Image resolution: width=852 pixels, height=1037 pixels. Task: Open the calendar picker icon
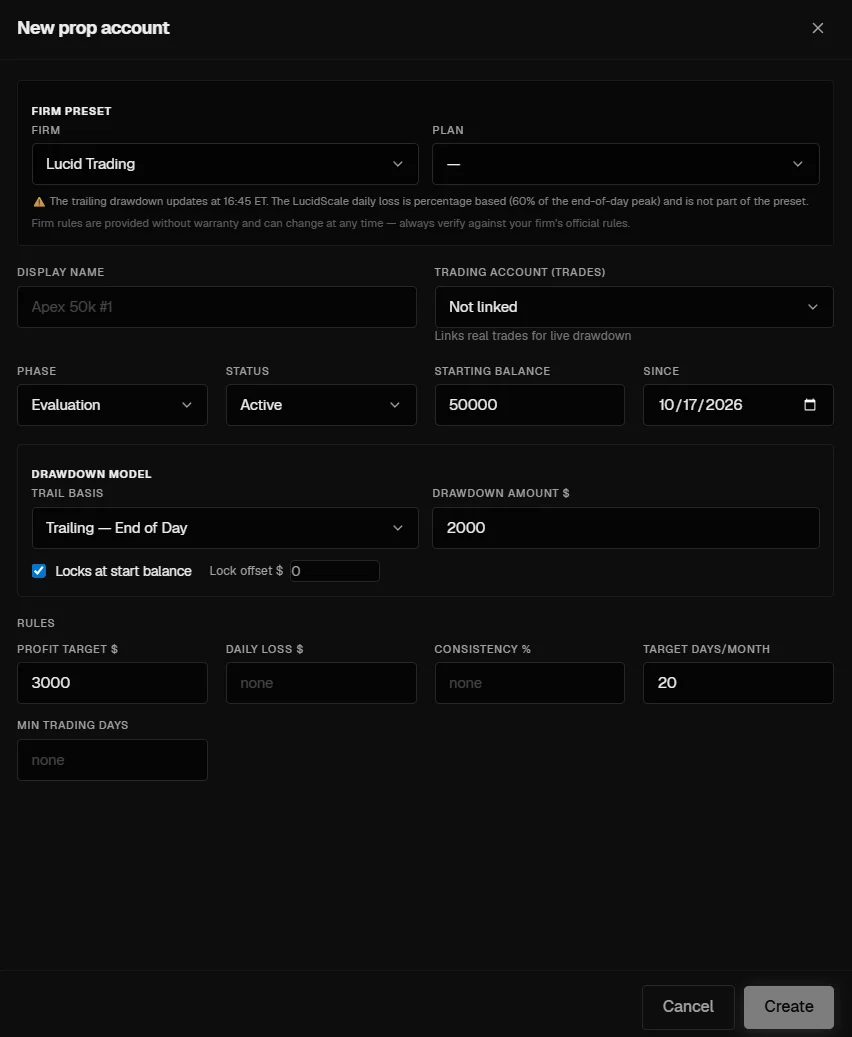pos(810,405)
